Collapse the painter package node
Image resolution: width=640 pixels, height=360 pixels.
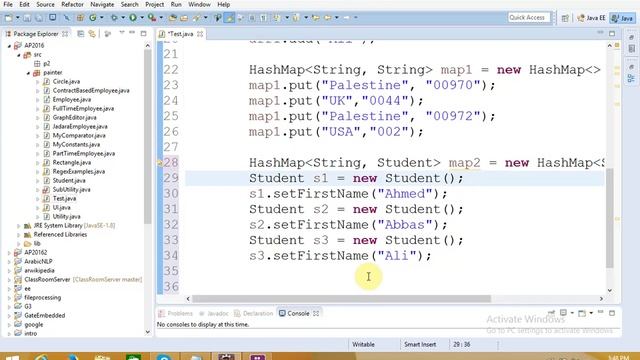tap(28, 73)
